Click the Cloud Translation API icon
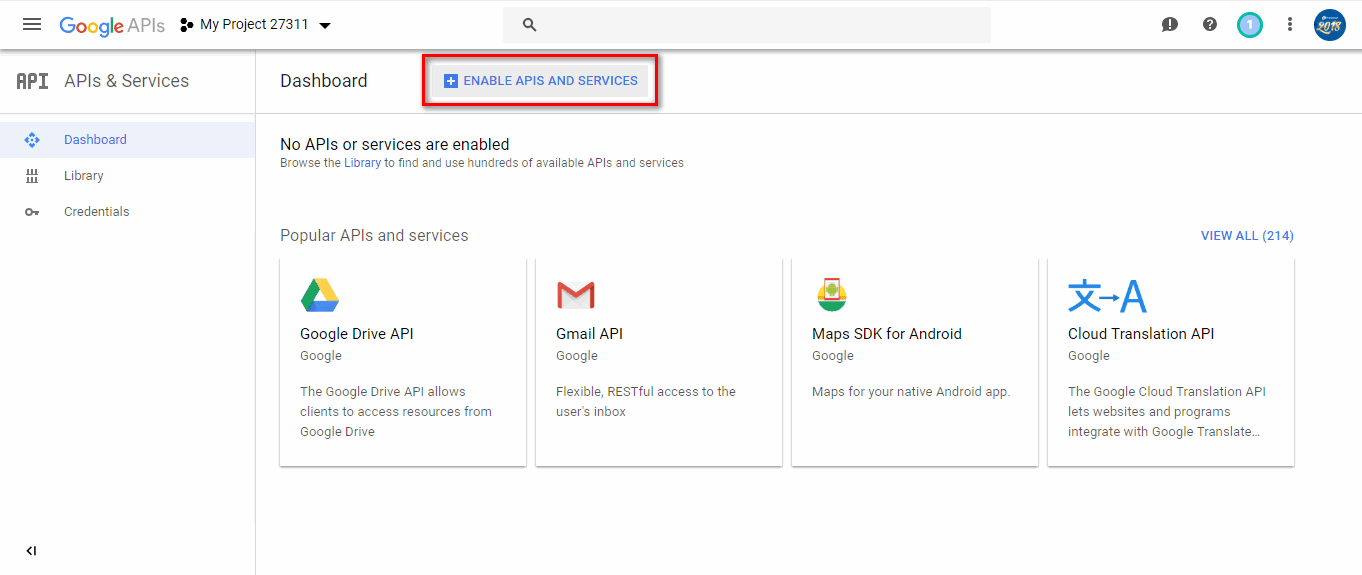Viewport: 1362px width, 575px height. [x=1107, y=296]
